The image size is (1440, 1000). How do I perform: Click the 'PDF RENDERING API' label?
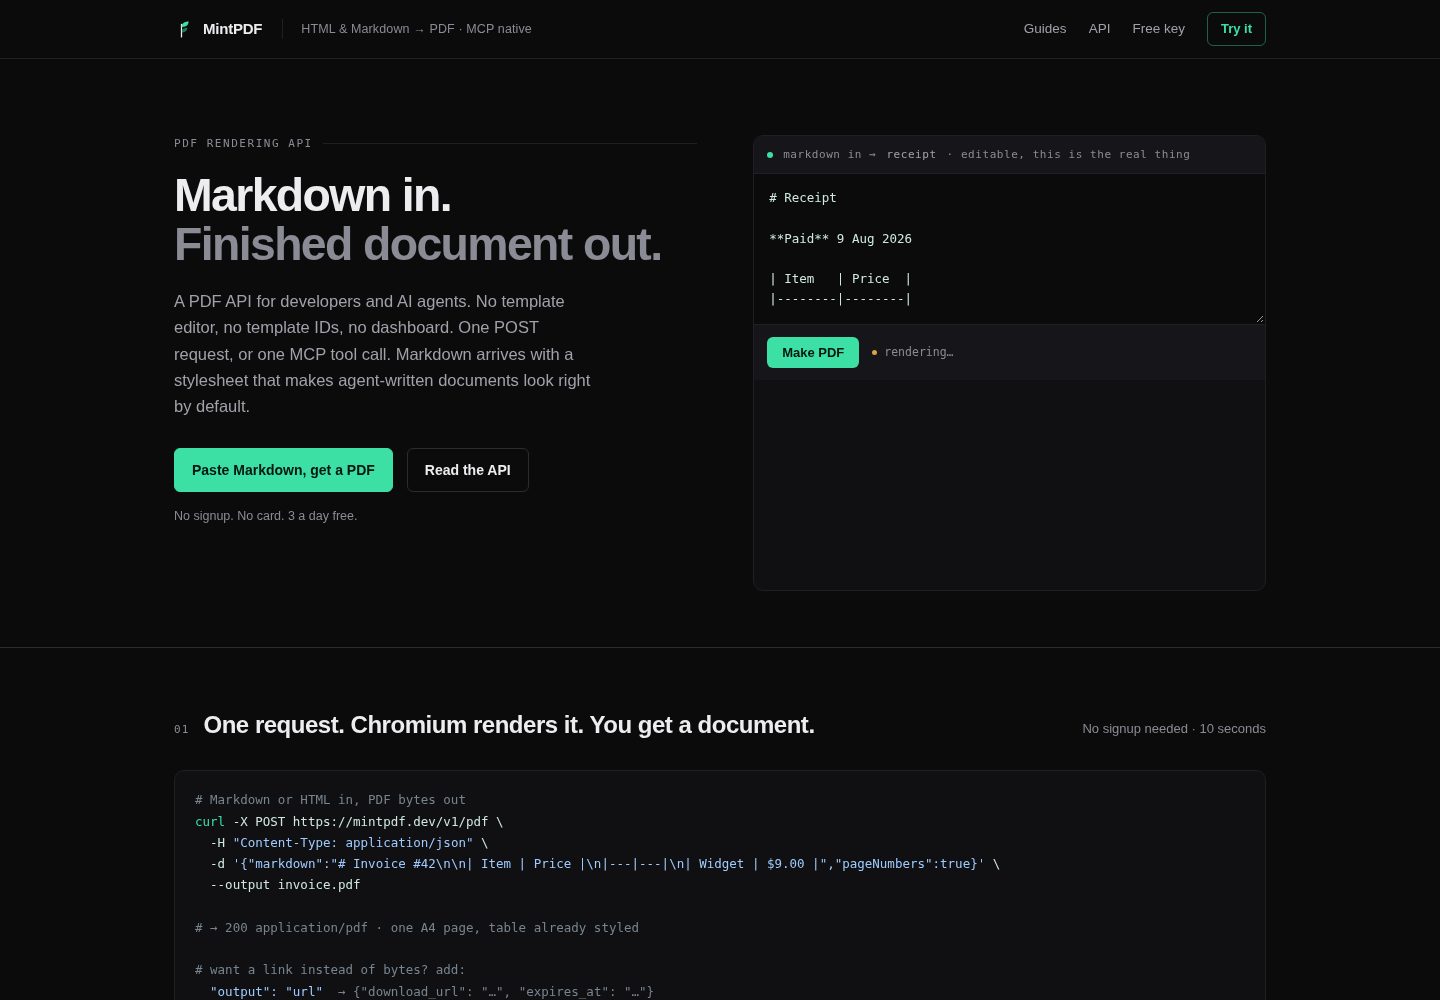pos(243,143)
